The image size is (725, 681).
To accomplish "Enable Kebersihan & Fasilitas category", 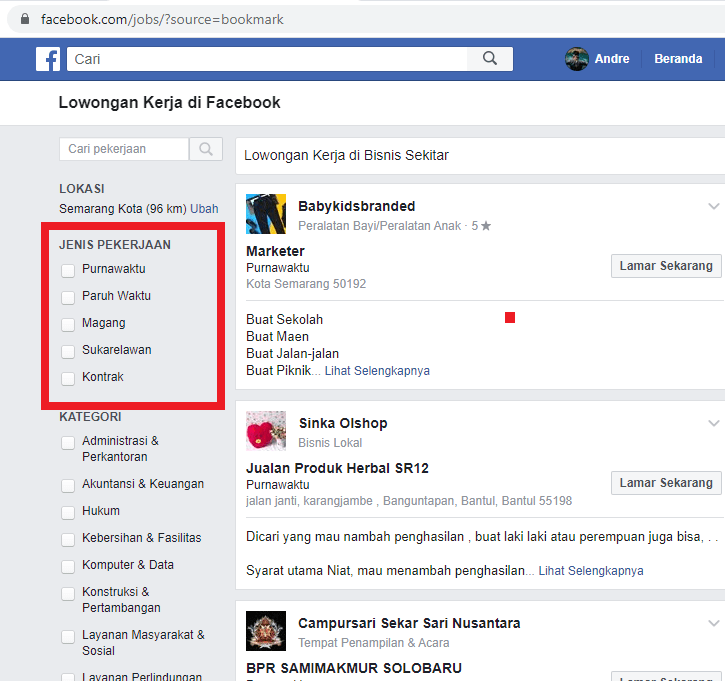I will [x=68, y=540].
